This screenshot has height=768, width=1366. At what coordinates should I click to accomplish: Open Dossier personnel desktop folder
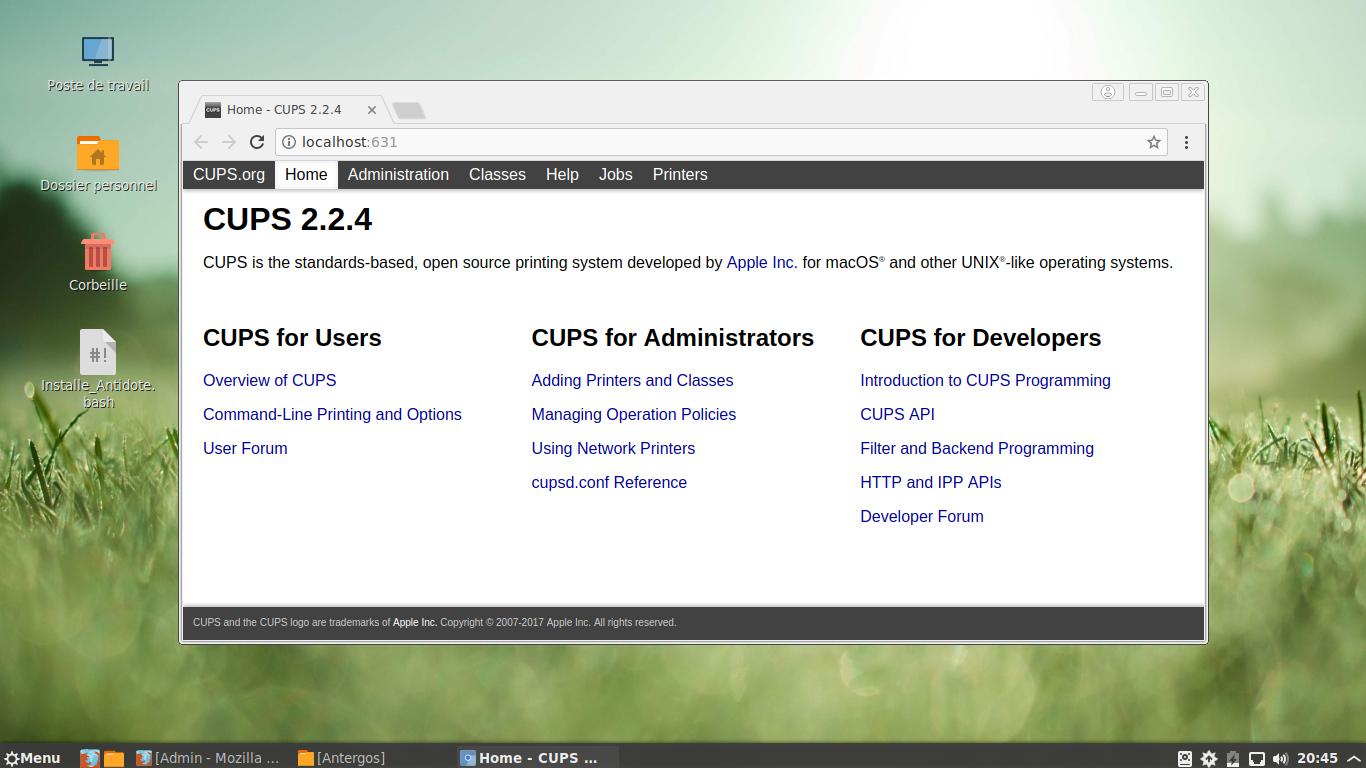coord(98,163)
